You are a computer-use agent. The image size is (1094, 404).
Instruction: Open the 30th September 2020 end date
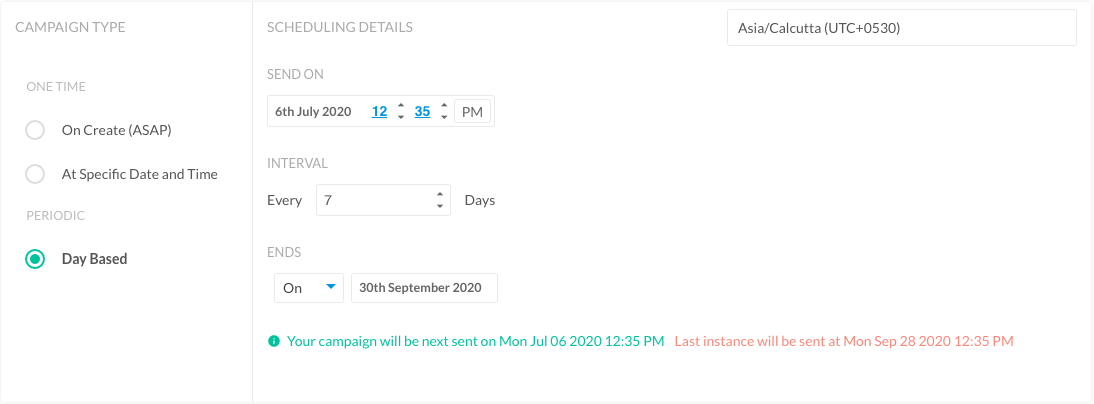click(424, 287)
